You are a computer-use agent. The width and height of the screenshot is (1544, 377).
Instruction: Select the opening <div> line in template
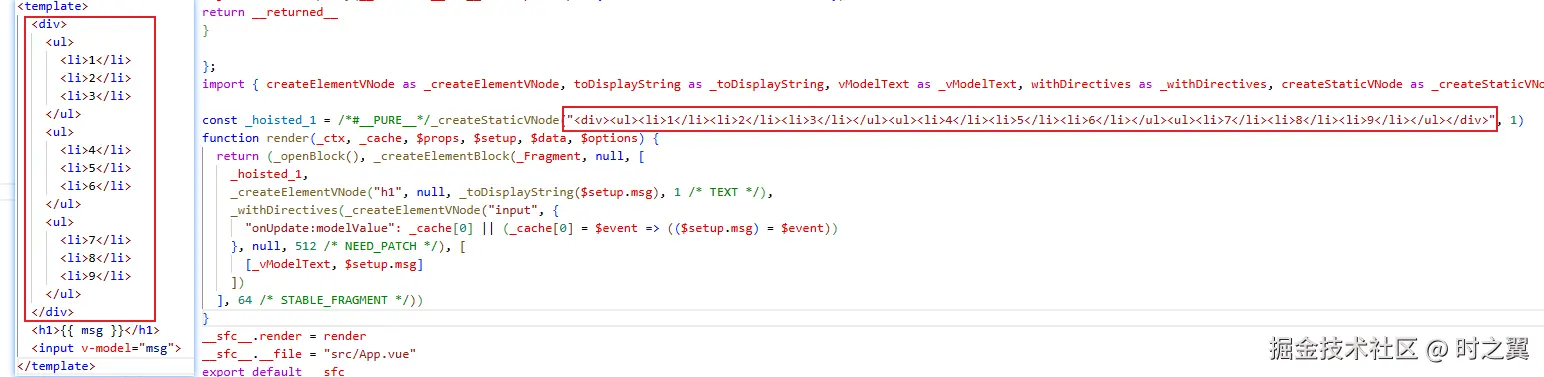coord(49,24)
